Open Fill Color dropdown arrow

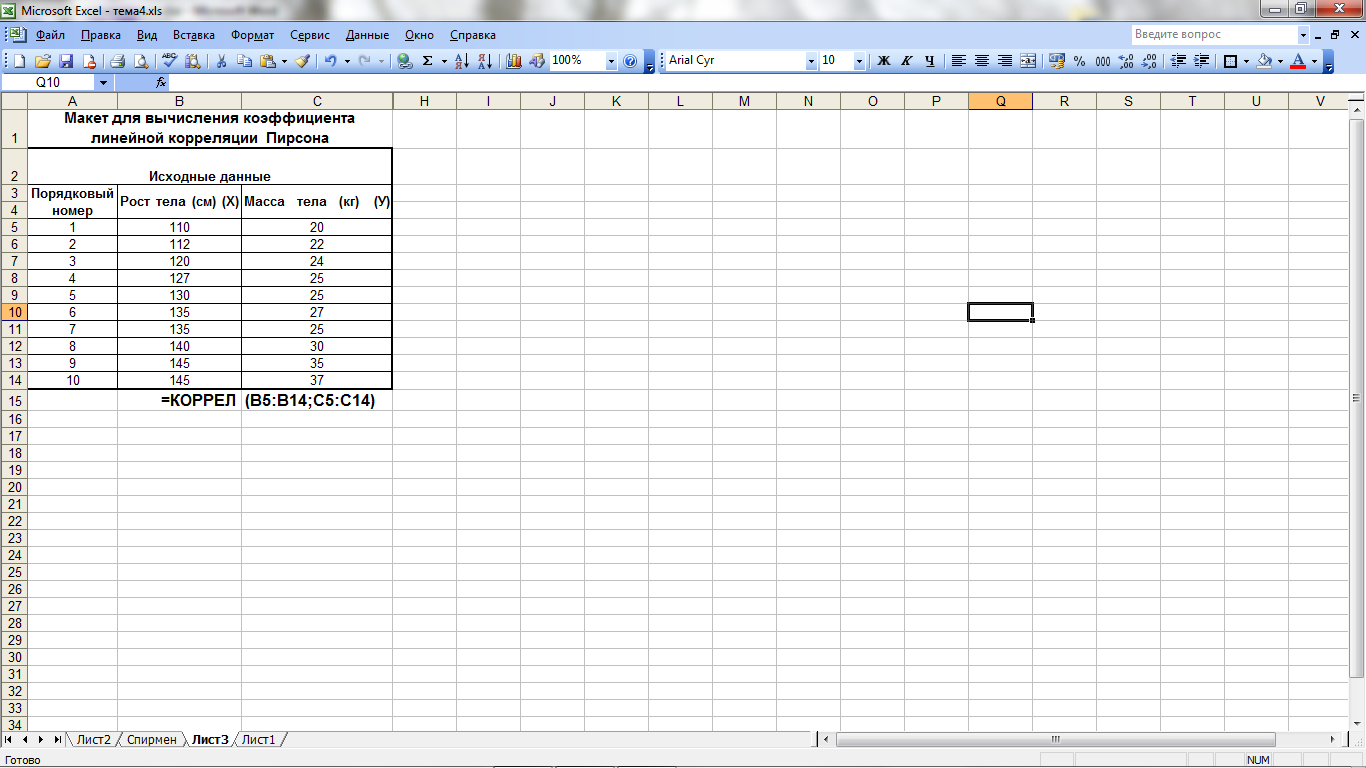pos(1280,61)
